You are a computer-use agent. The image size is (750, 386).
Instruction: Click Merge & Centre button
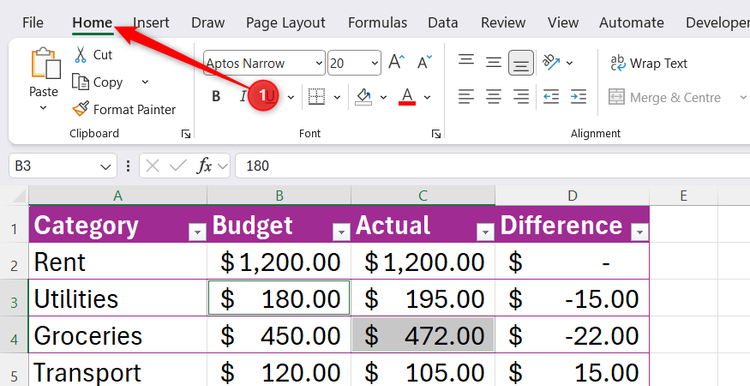(x=664, y=98)
